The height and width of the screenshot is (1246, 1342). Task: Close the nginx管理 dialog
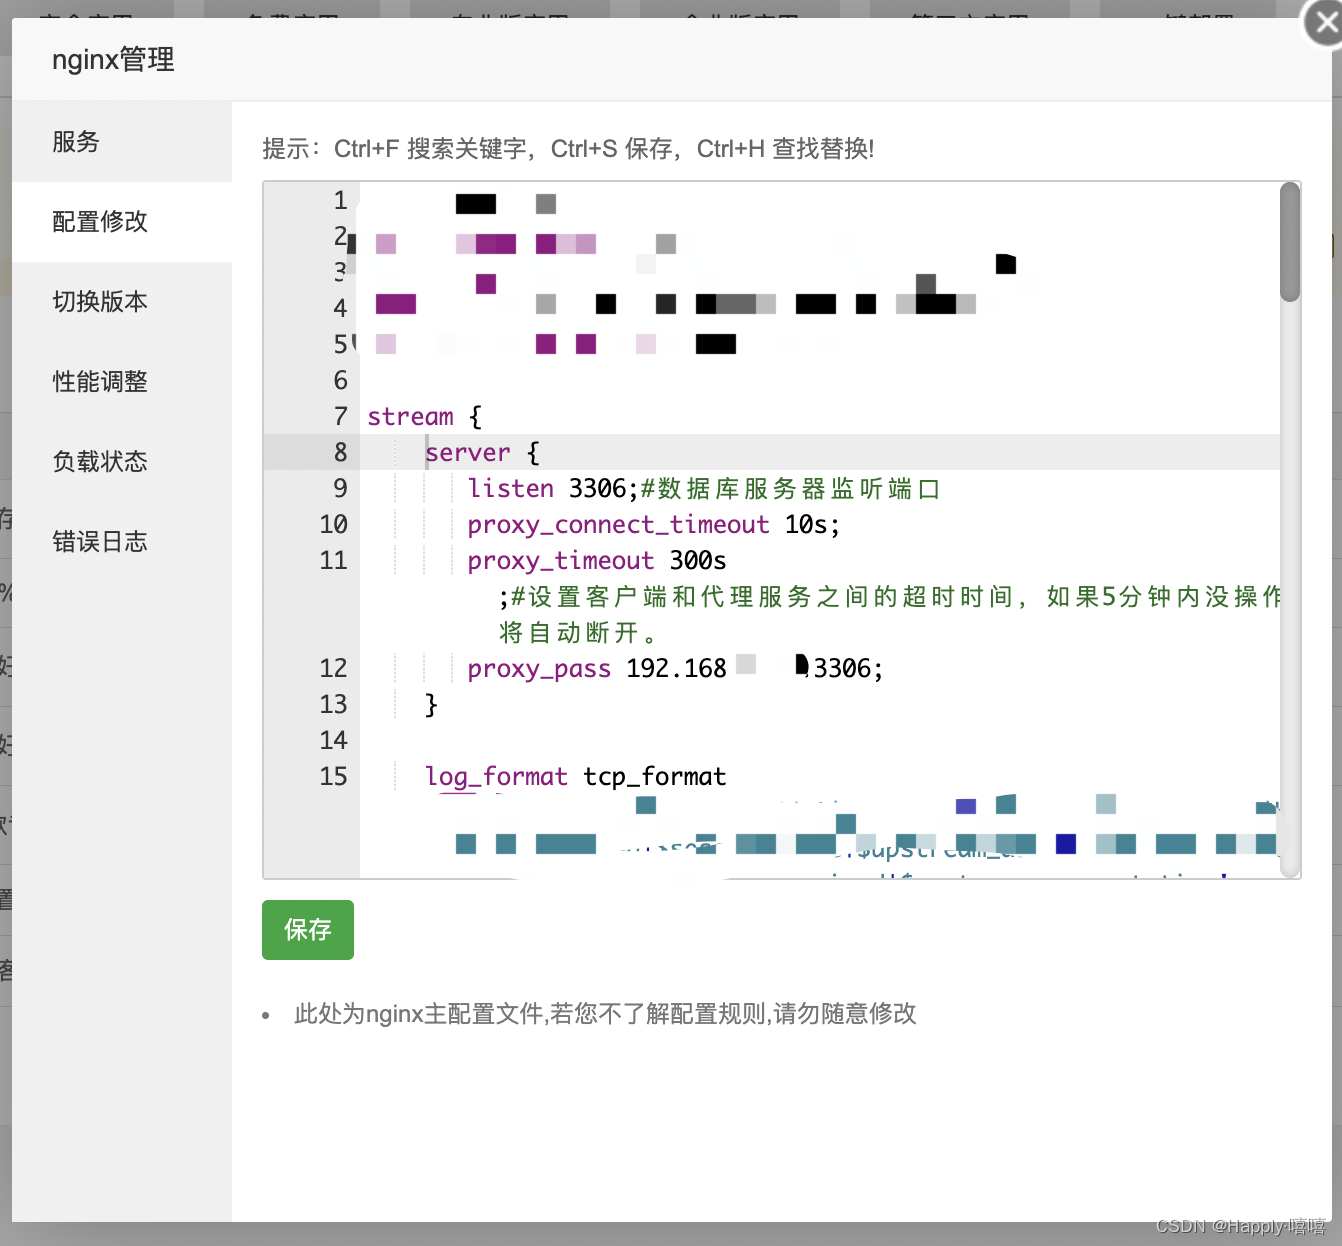[x=1326, y=23]
